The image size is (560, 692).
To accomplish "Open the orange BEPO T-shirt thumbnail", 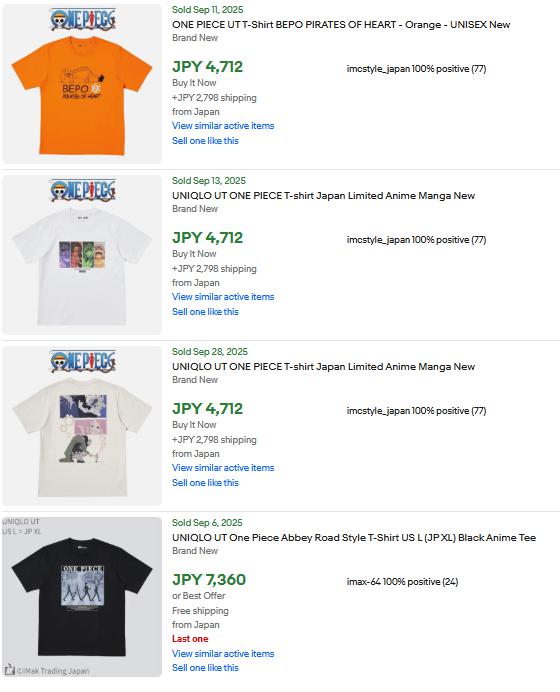I will [x=82, y=84].
